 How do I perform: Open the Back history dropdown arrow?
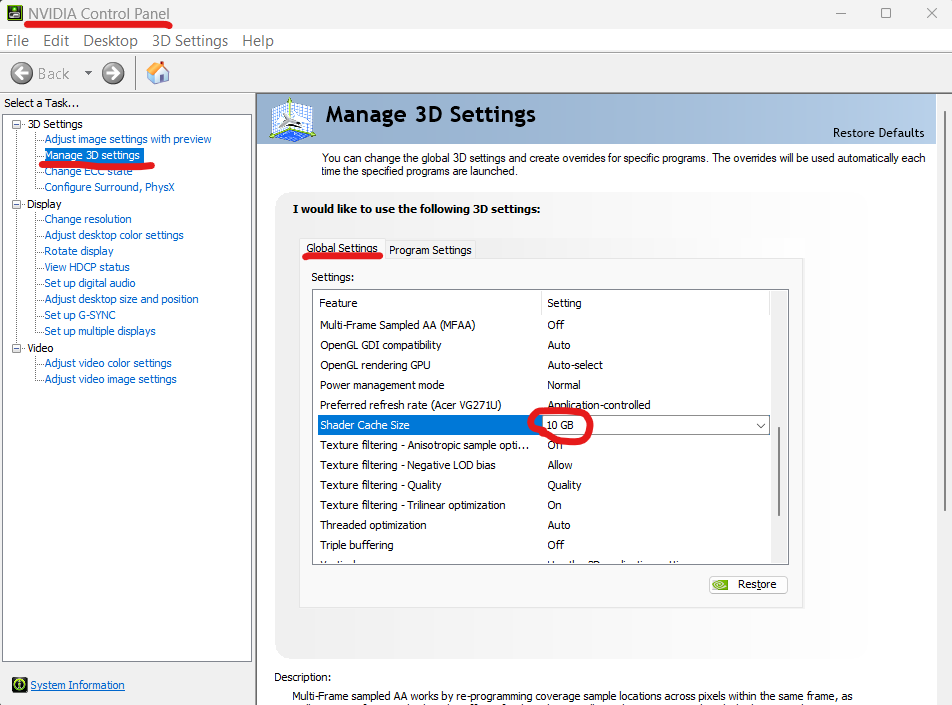point(88,73)
